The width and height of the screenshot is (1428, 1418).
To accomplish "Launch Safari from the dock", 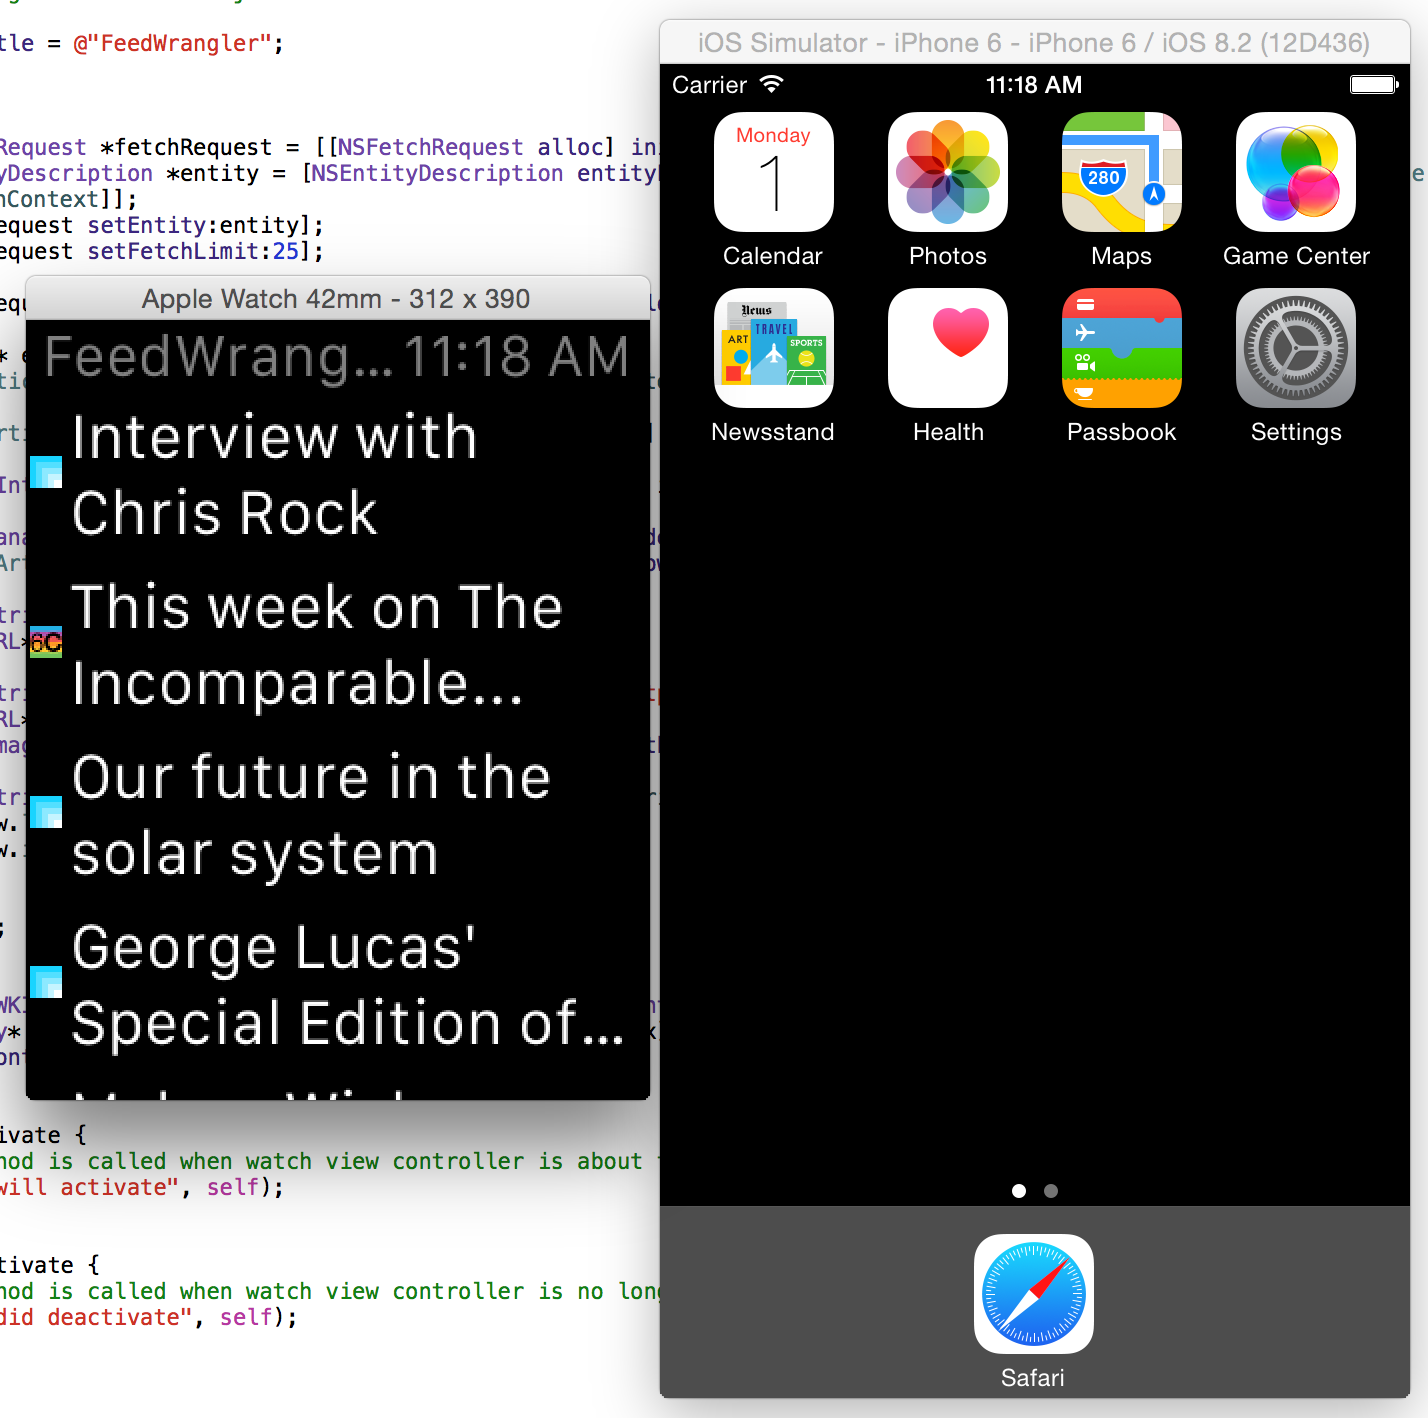I will click(x=1033, y=1294).
